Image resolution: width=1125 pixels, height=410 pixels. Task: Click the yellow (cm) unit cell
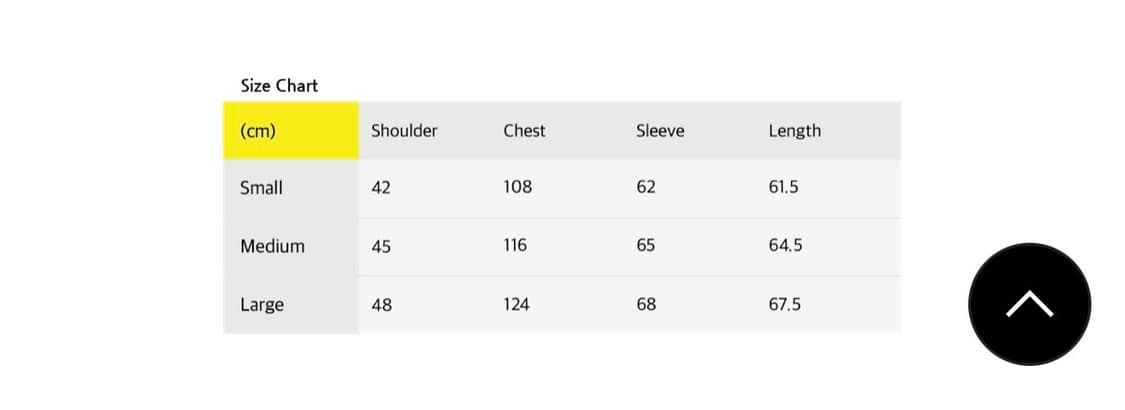click(x=258, y=131)
